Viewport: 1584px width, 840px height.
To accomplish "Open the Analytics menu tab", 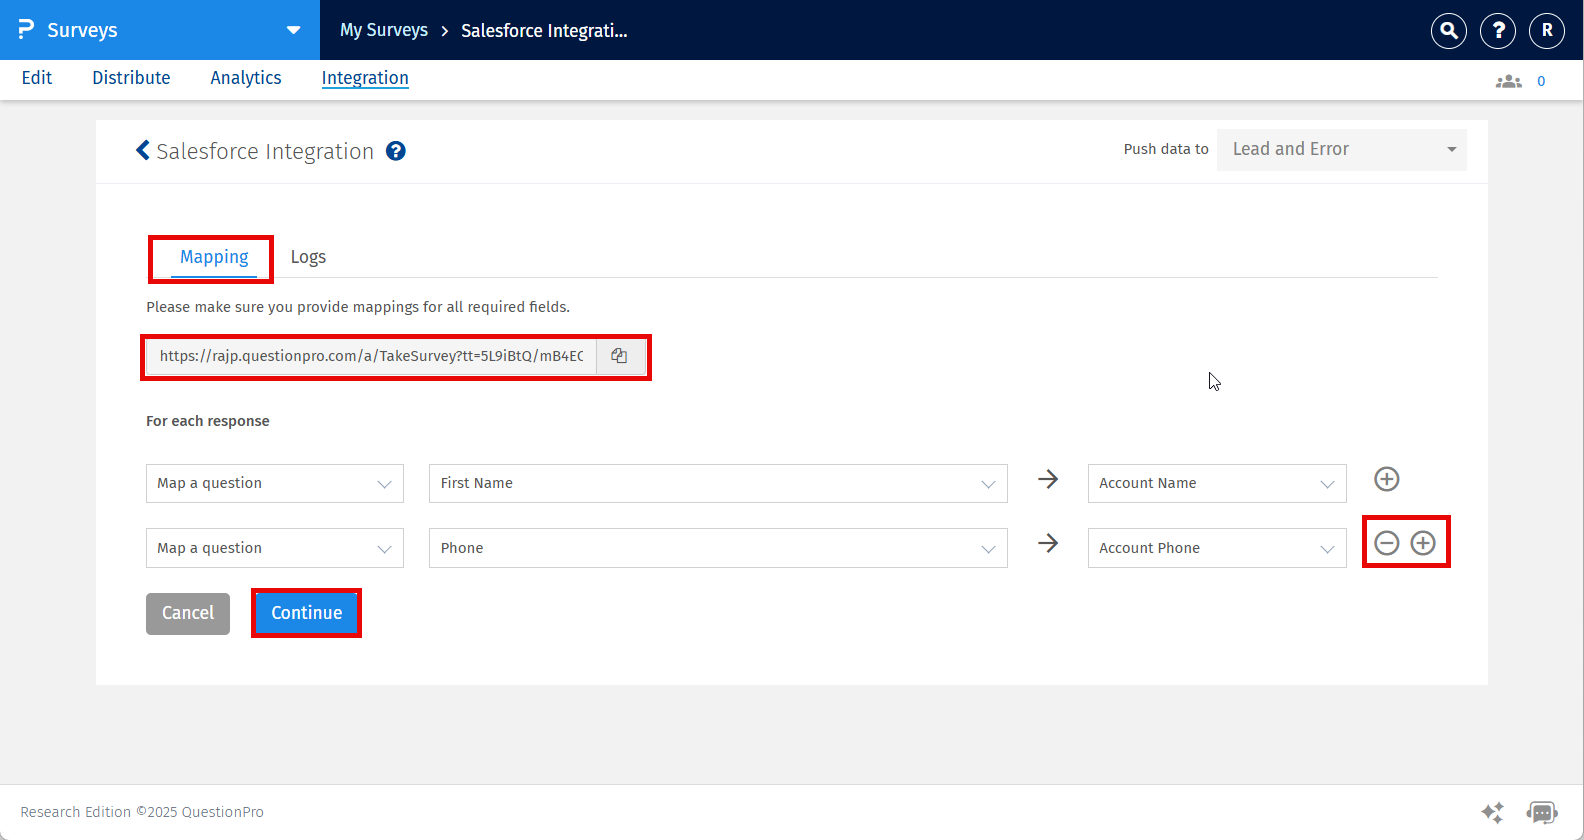I will coord(246,78).
